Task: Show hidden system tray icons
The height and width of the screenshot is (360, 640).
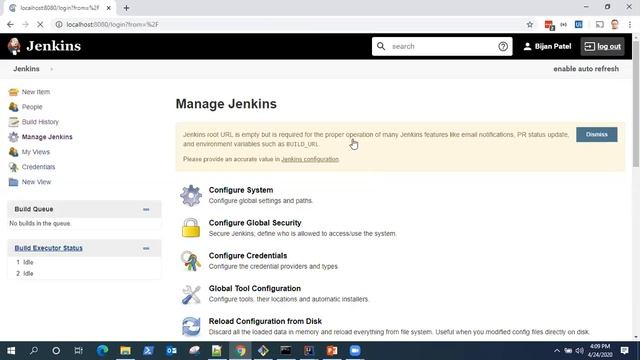Action: tap(557, 351)
